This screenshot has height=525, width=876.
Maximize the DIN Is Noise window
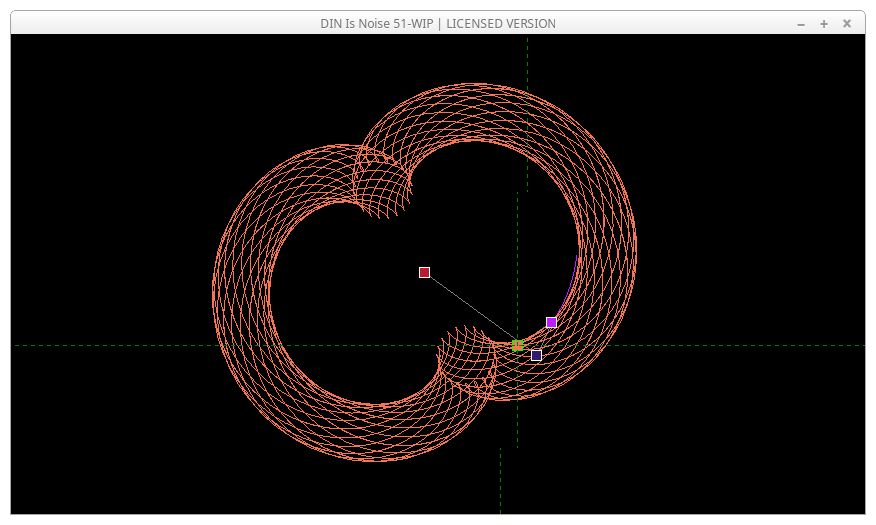pos(824,24)
